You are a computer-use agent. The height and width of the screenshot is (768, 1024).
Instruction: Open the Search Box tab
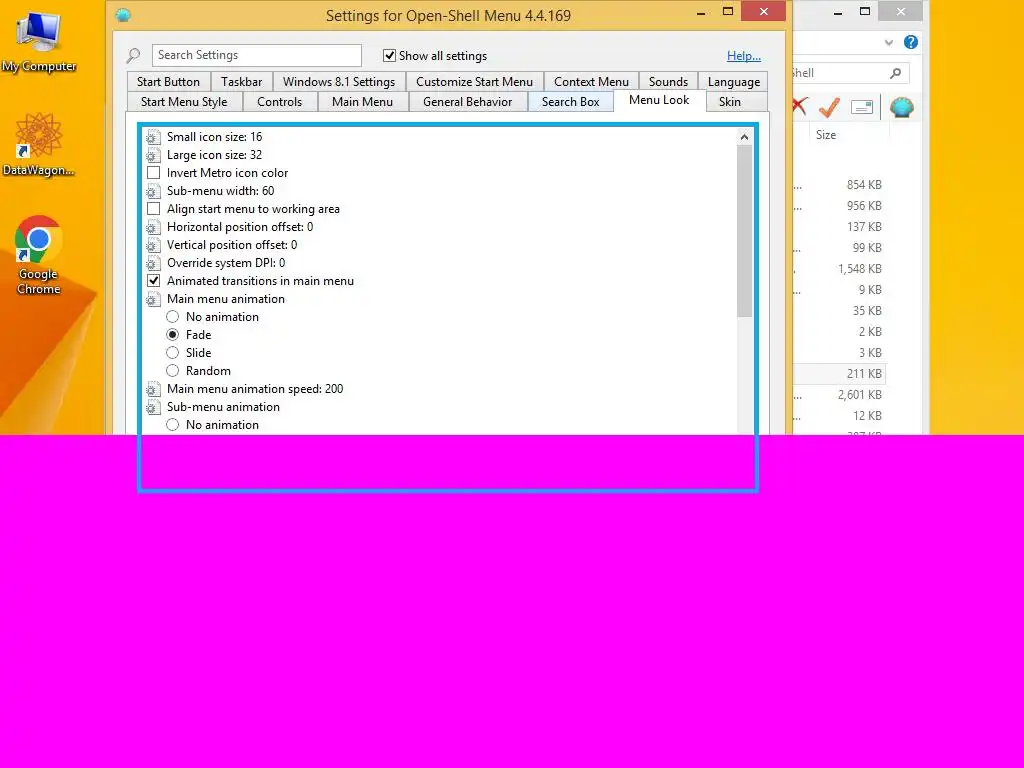click(x=571, y=102)
